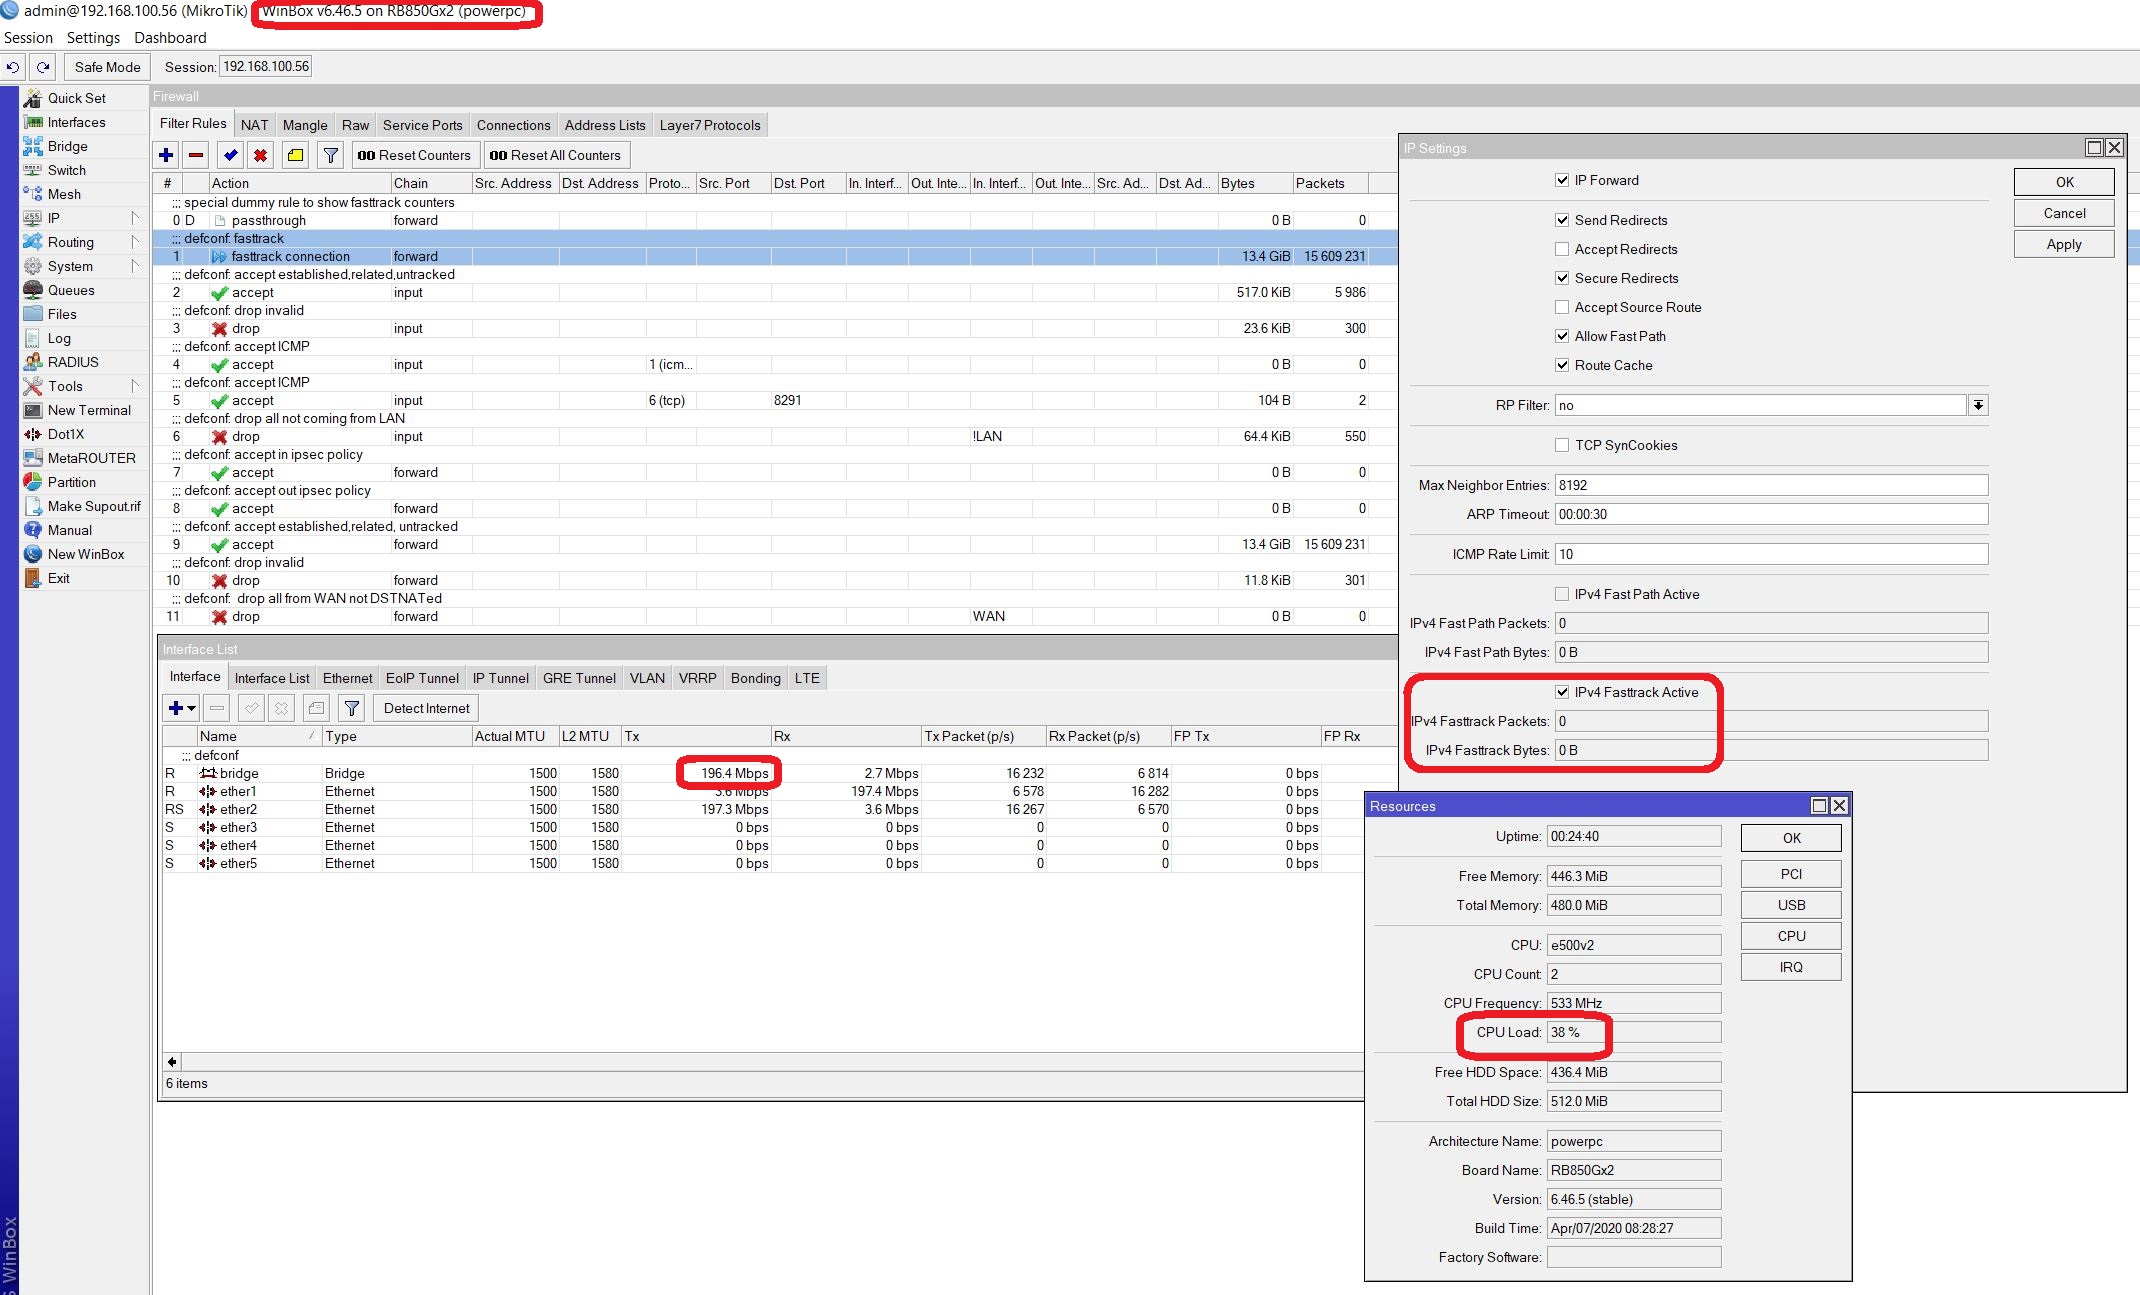Click Exit in the sidebar
Image resolution: width=2140 pixels, height=1295 pixels.
pyautogui.click(x=59, y=578)
